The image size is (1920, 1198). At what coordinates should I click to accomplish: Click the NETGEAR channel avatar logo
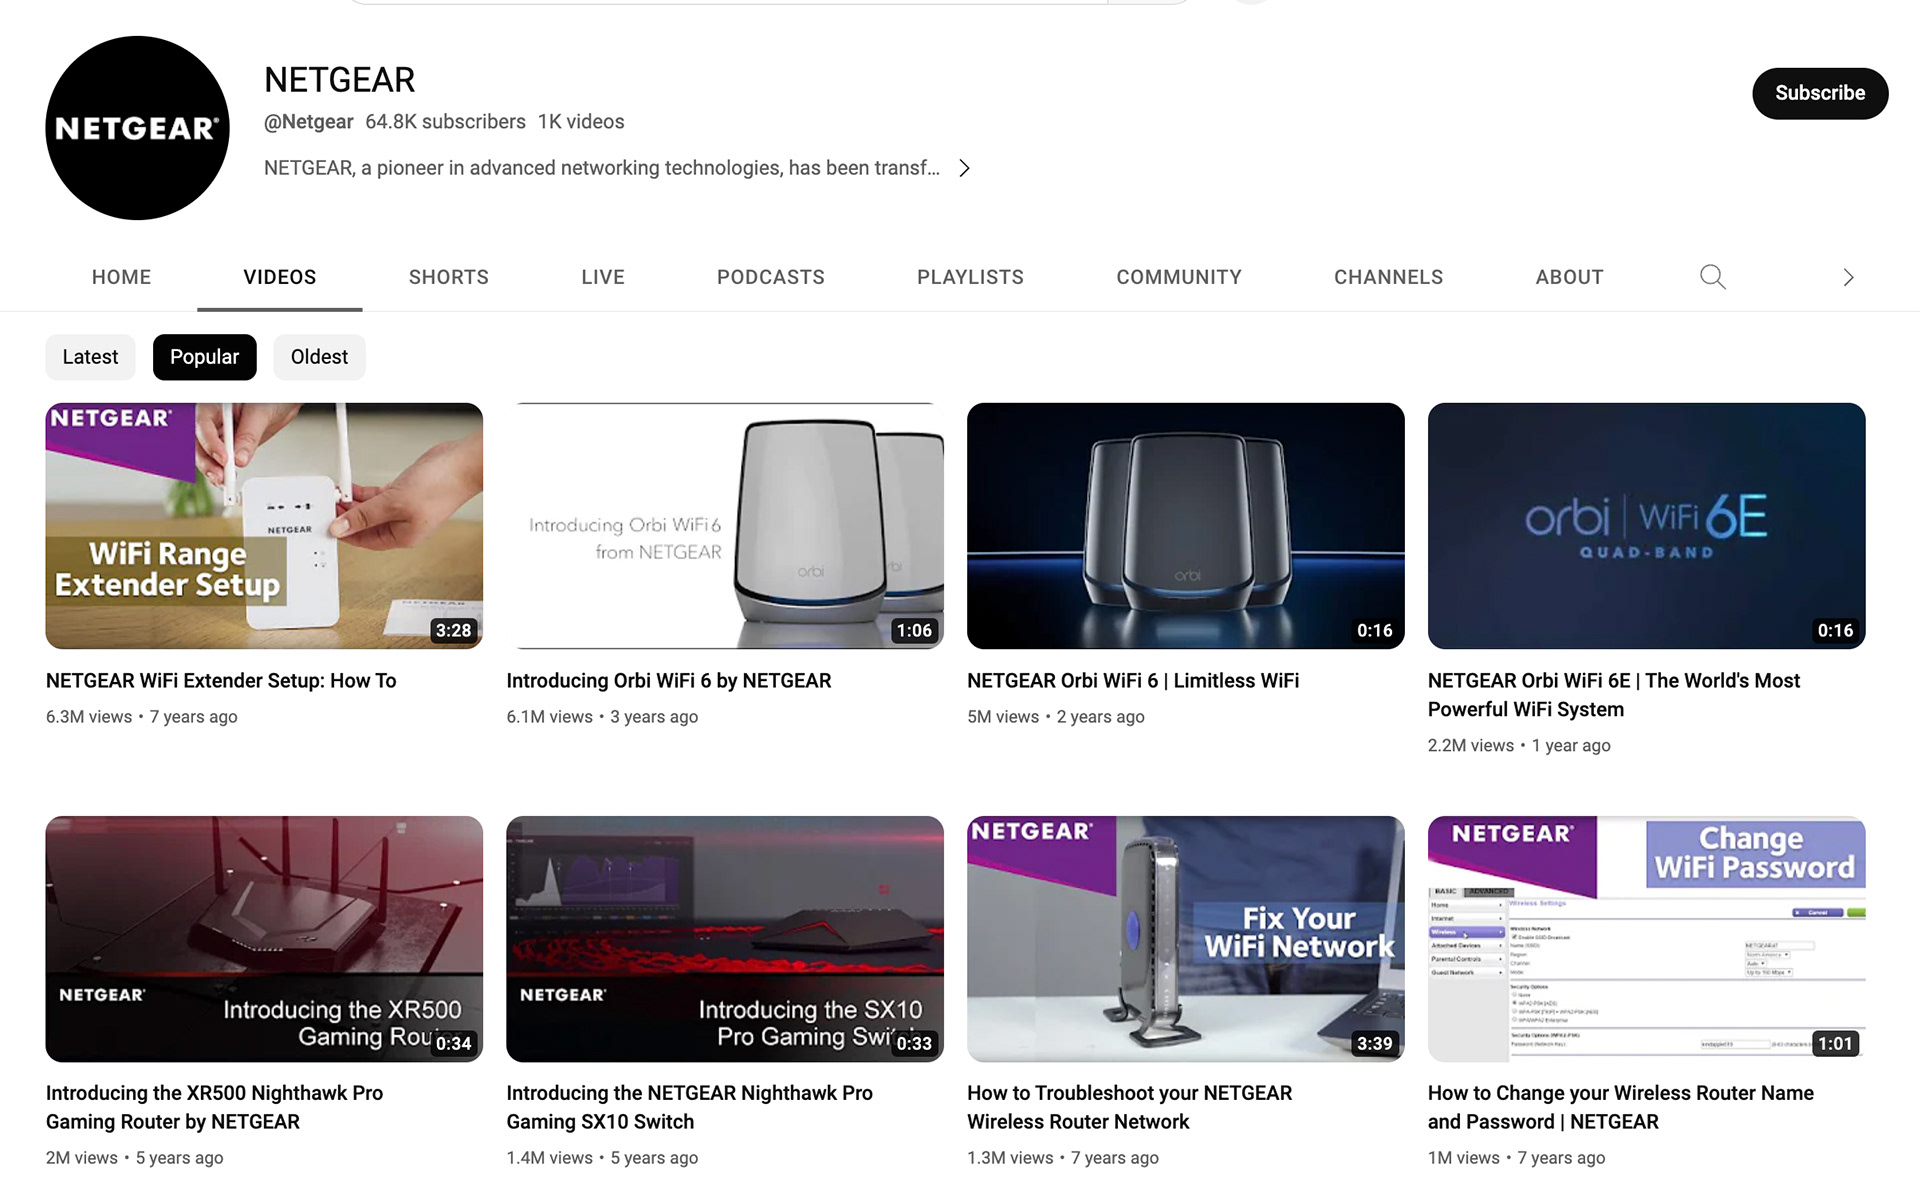point(137,128)
